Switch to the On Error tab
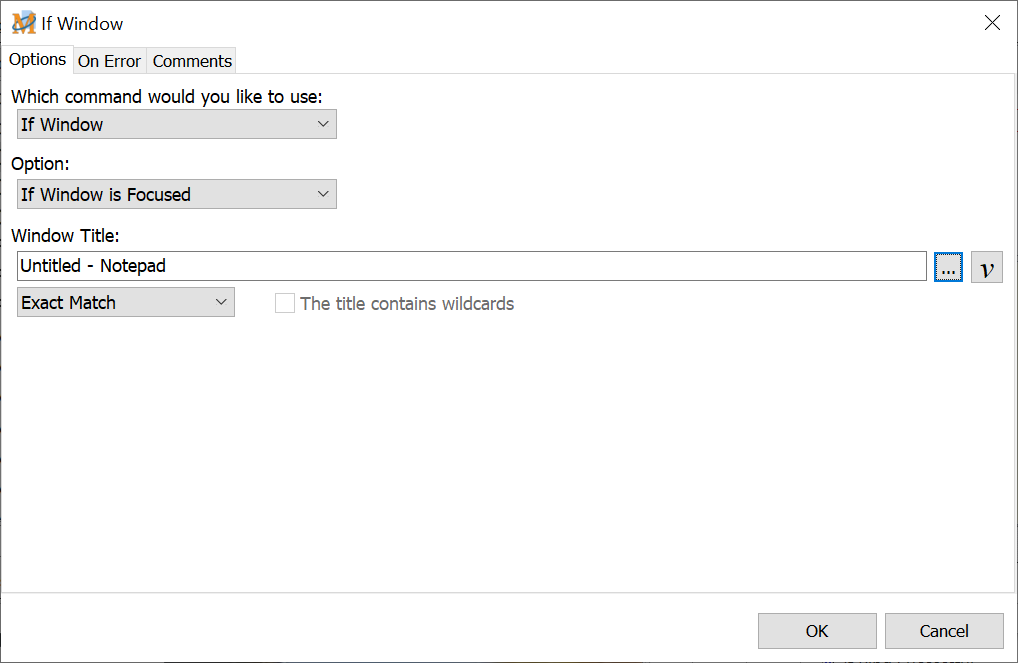The width and height of the screenshot is (1018, 663). 109,61
